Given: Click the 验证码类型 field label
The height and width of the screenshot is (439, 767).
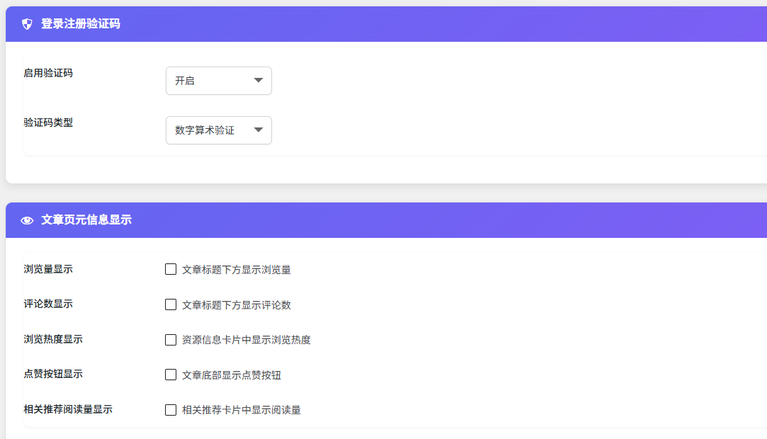Looking at the screenshot, I should tap(48, 122).
